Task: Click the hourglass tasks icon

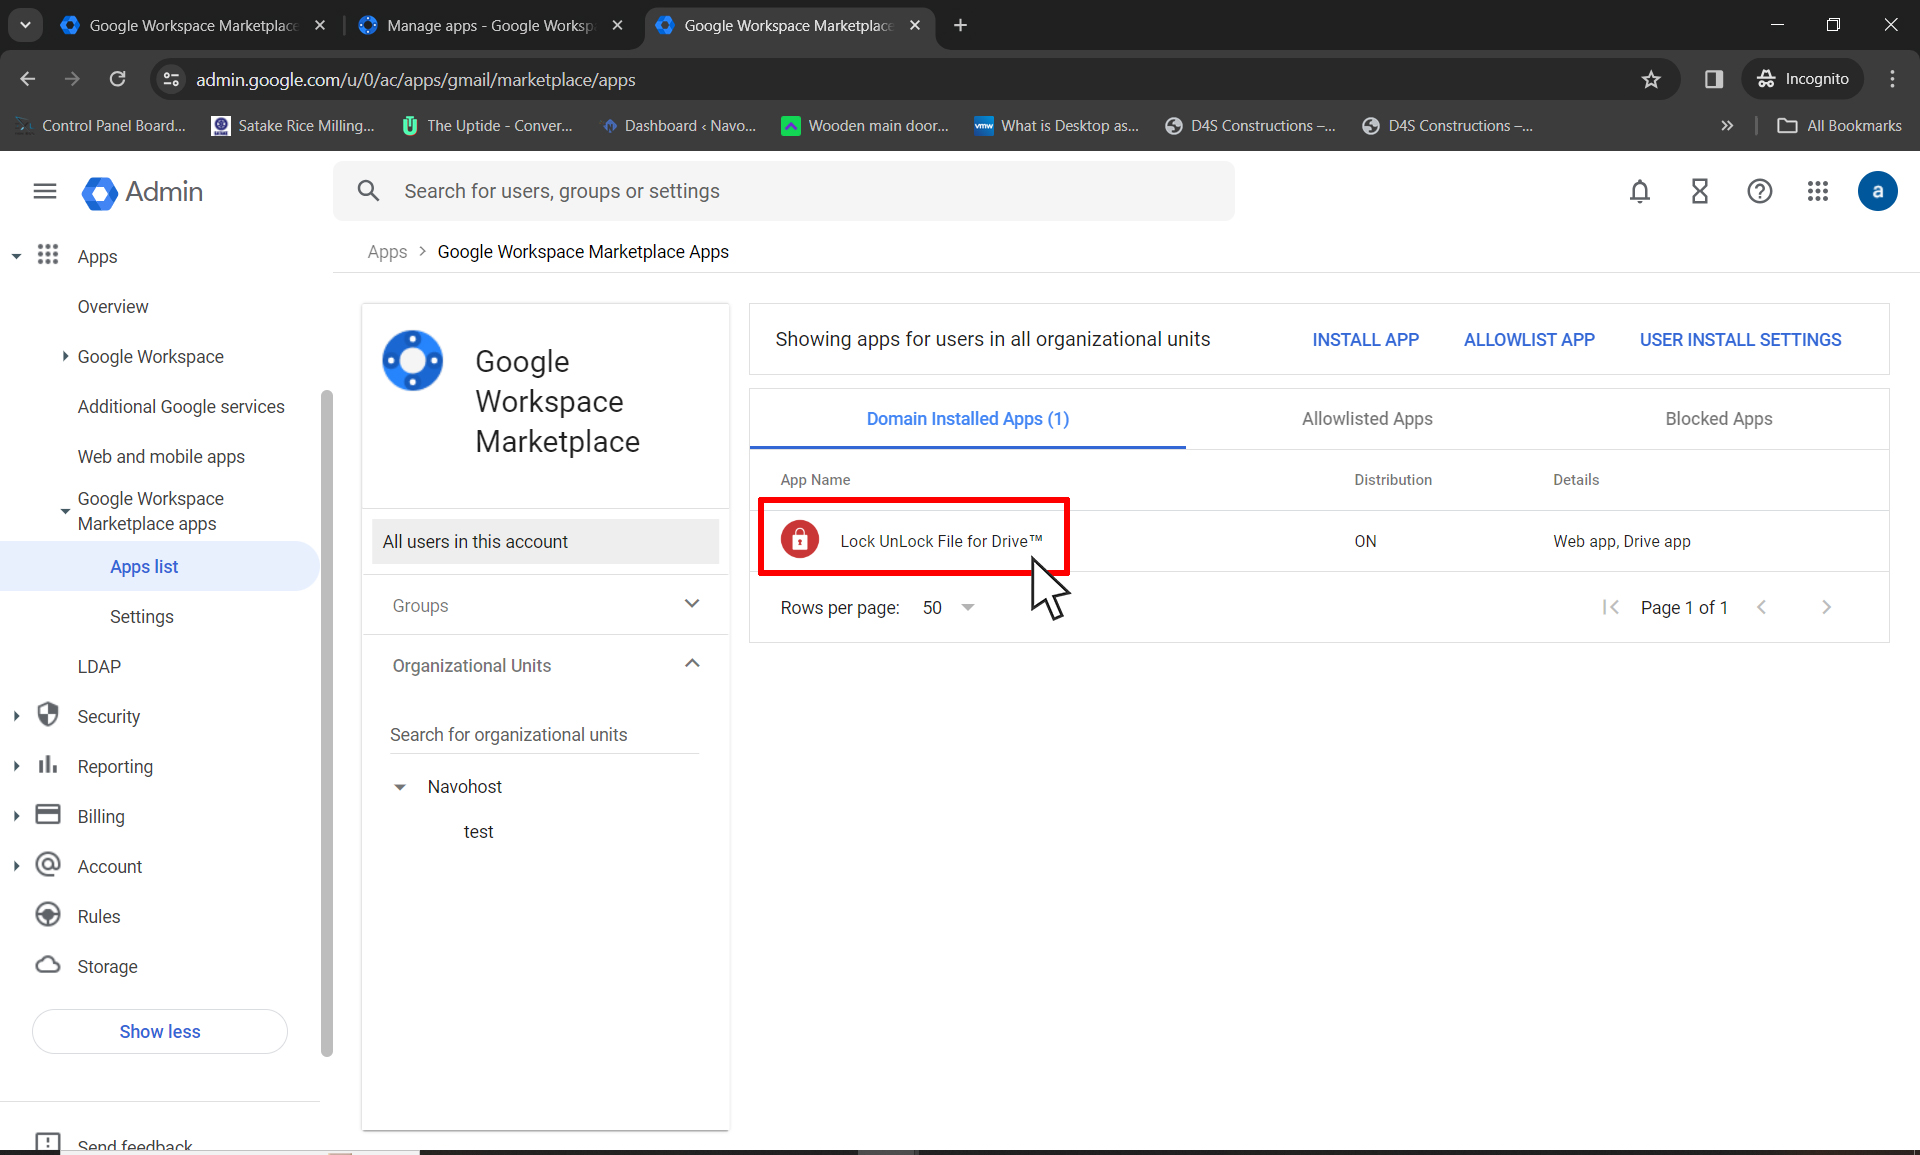Action: pyautogui.click(x=1699, y=191)
